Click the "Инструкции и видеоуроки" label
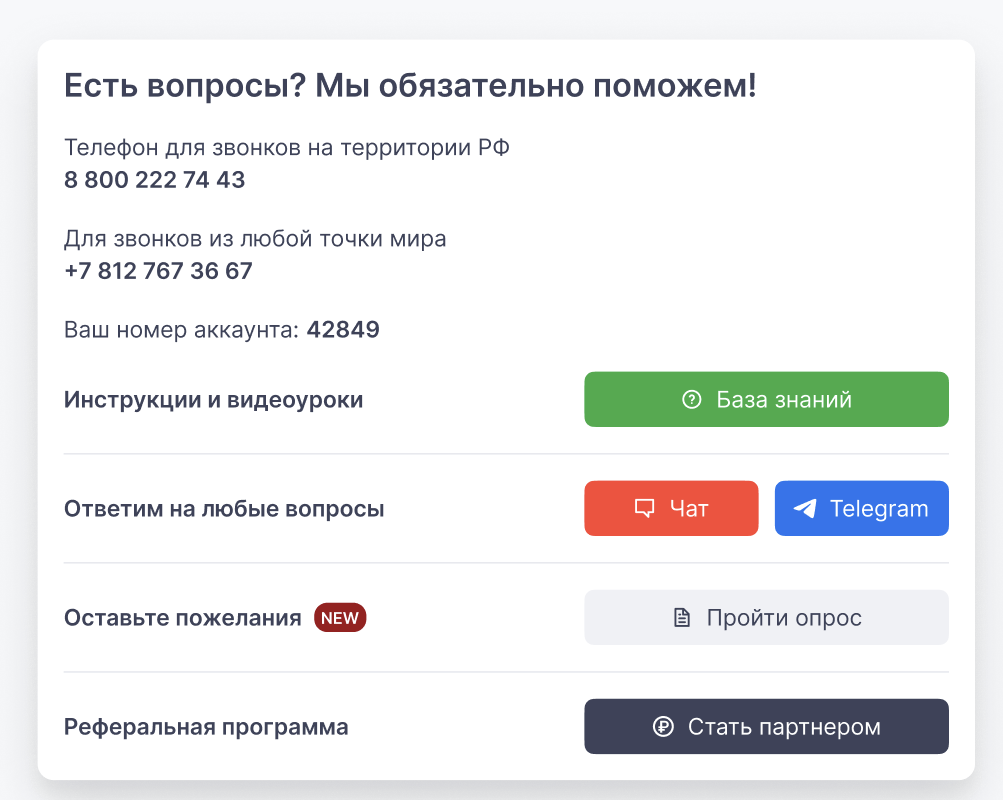This screenshot has height=800, width=1003. [213, 400]
